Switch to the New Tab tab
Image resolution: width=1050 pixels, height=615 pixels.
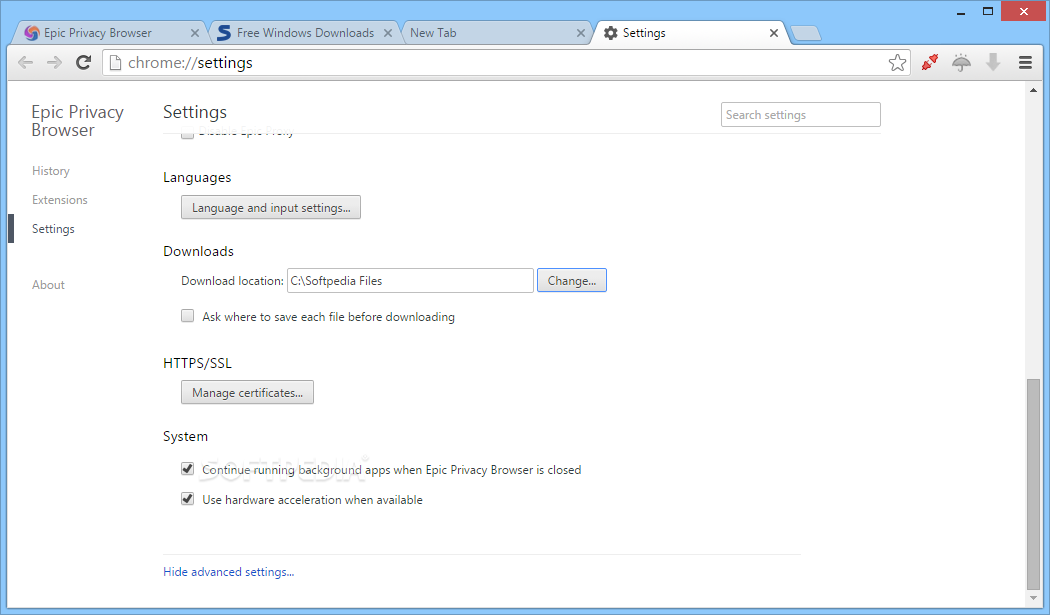point(496,33)
